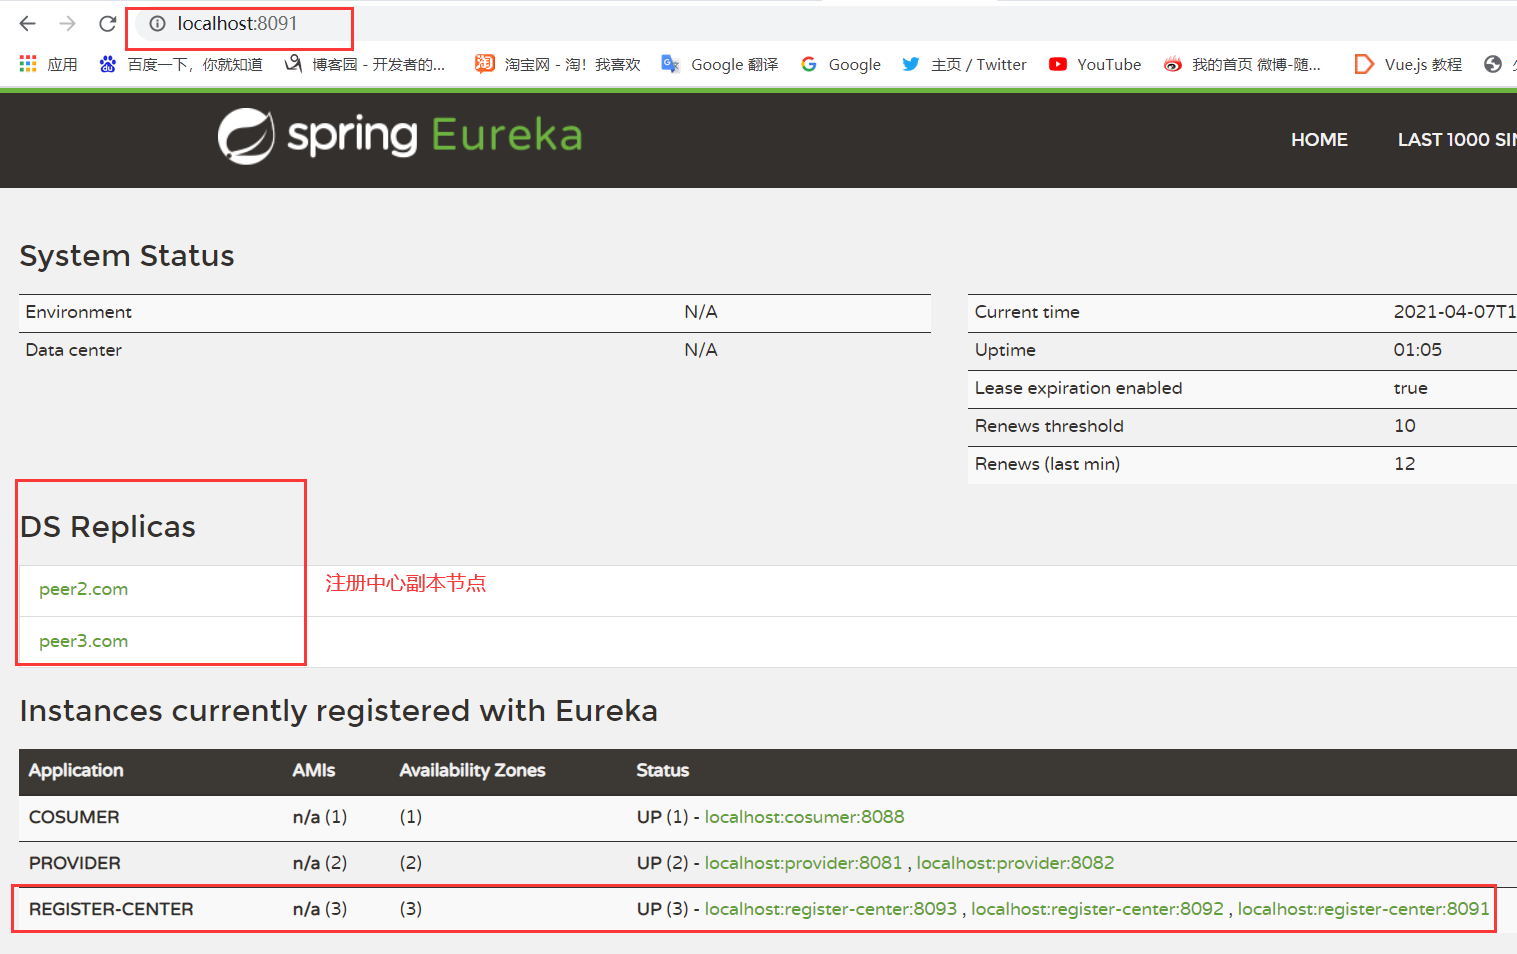
Task: Open the YouTube bookmark
Action: point(1094,63)
